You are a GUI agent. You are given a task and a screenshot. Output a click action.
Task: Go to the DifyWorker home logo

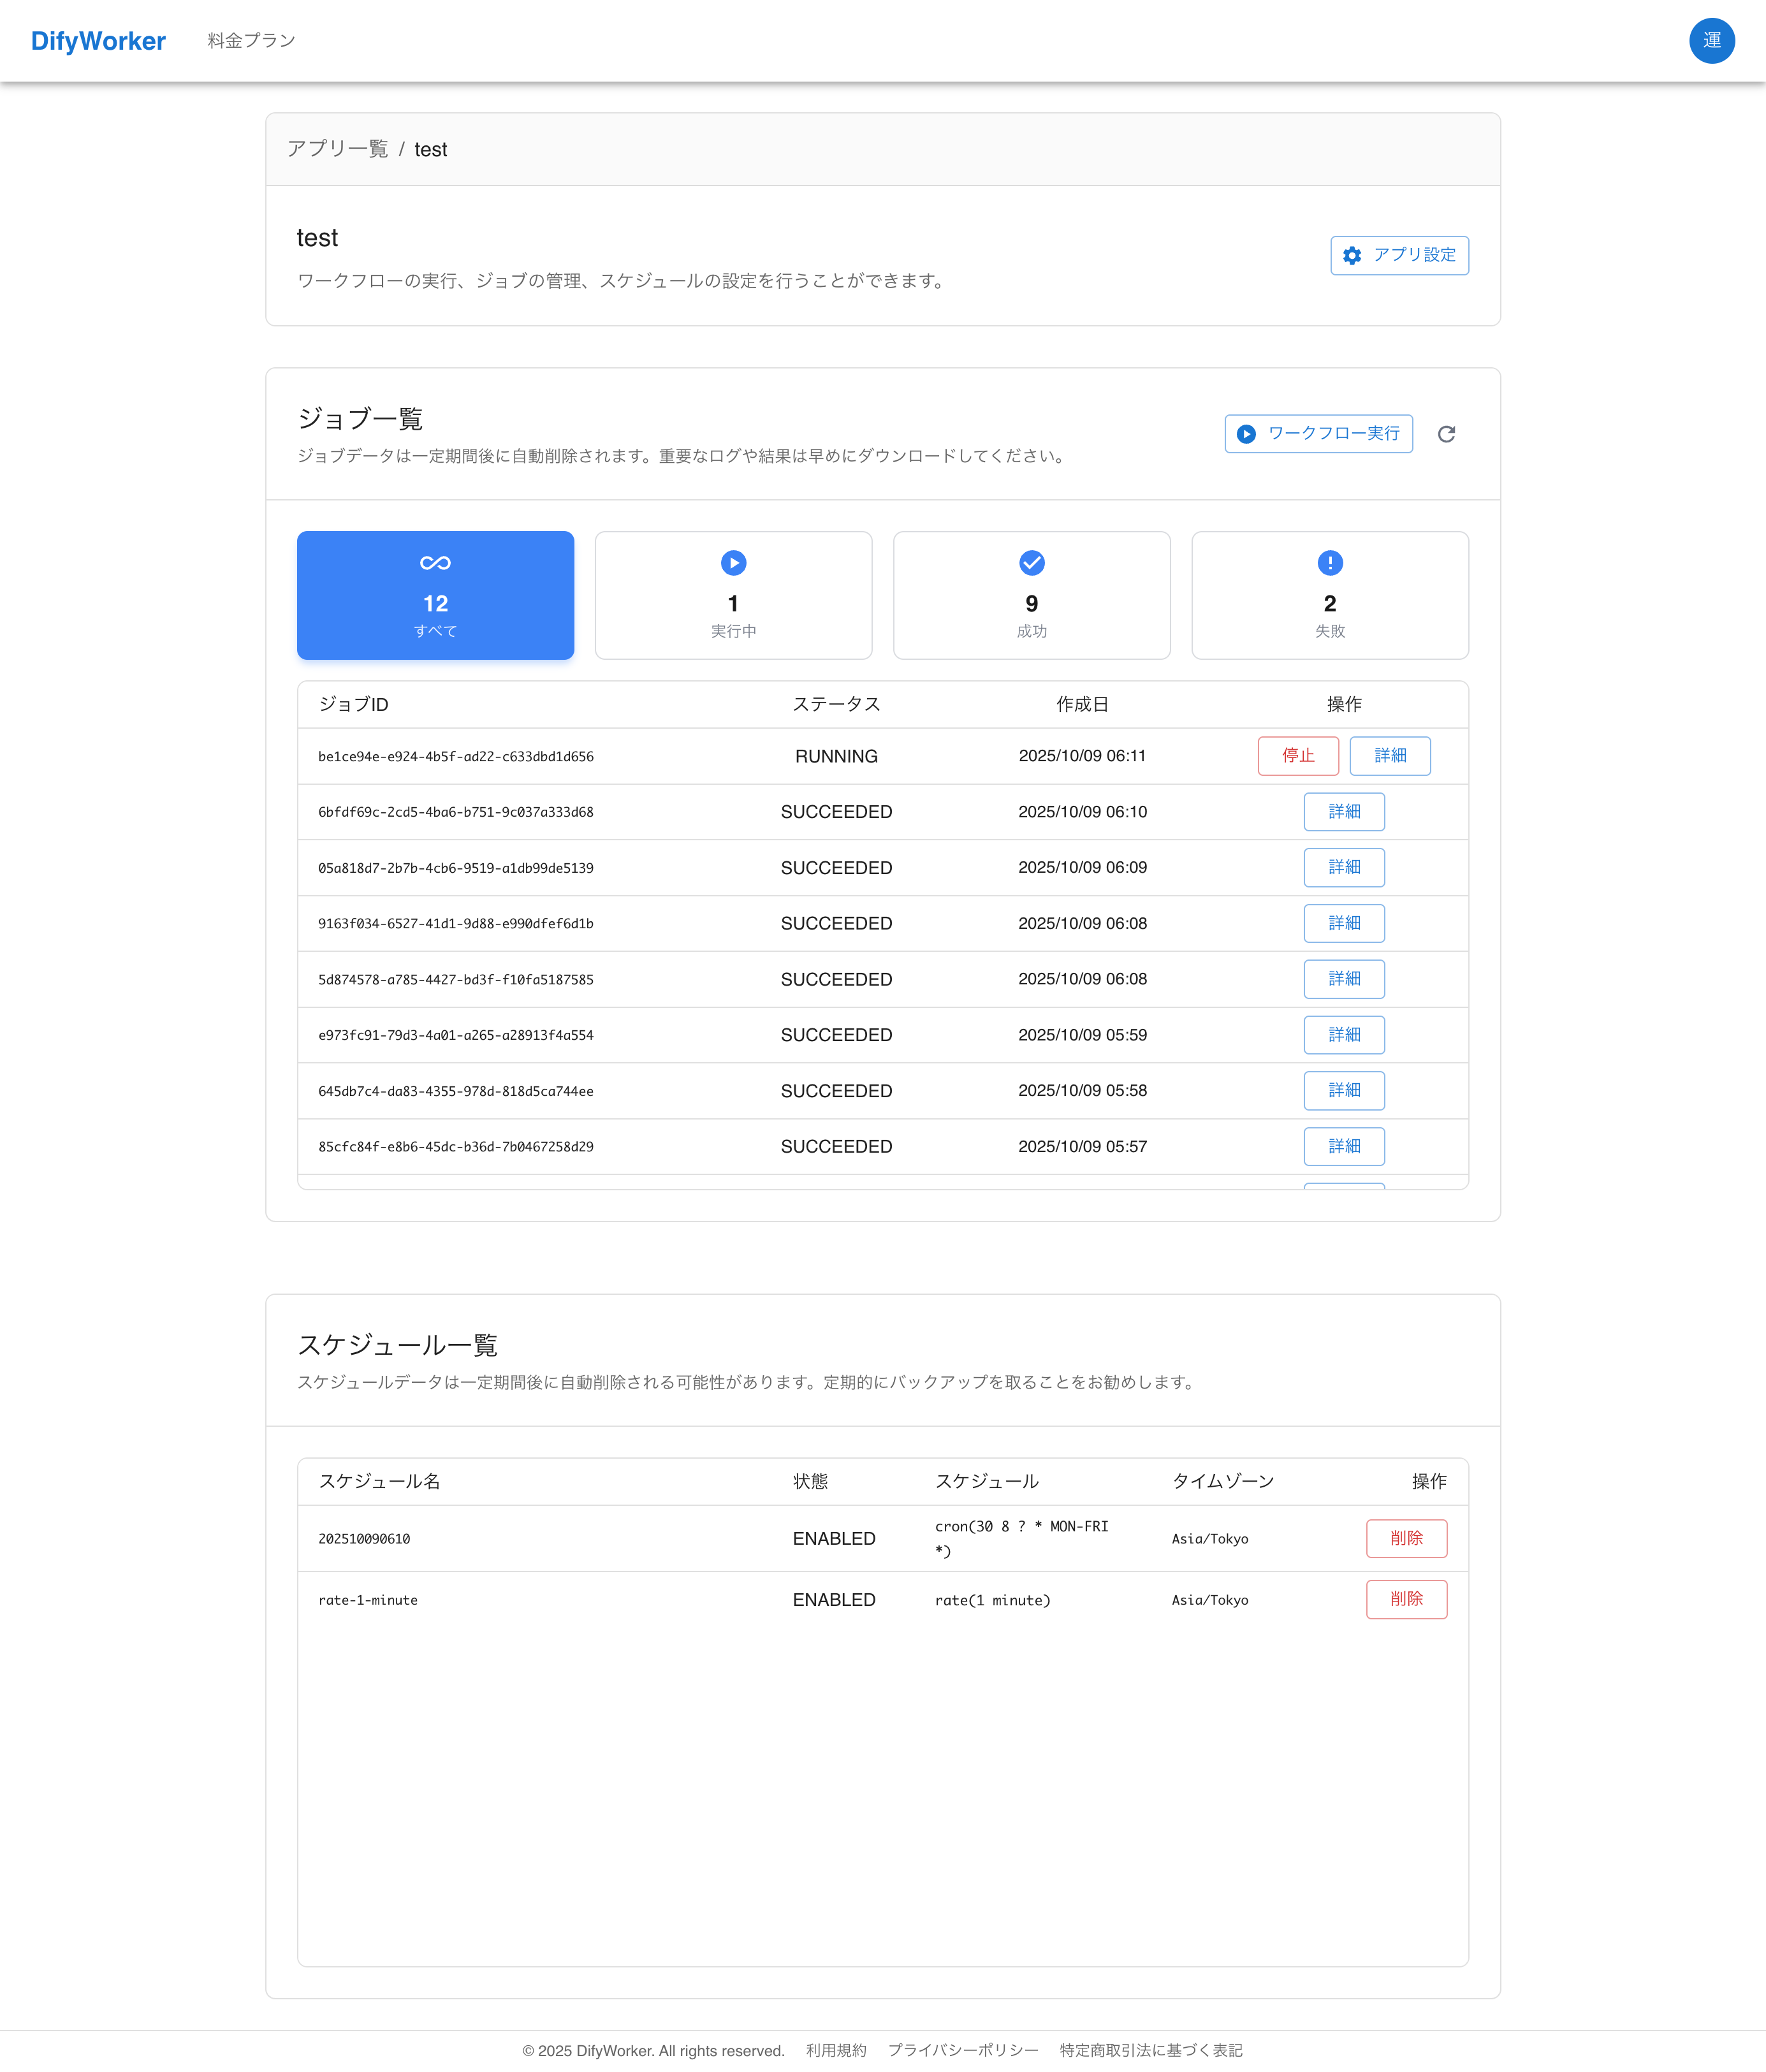pyautogui.click(x=98, y=41)
